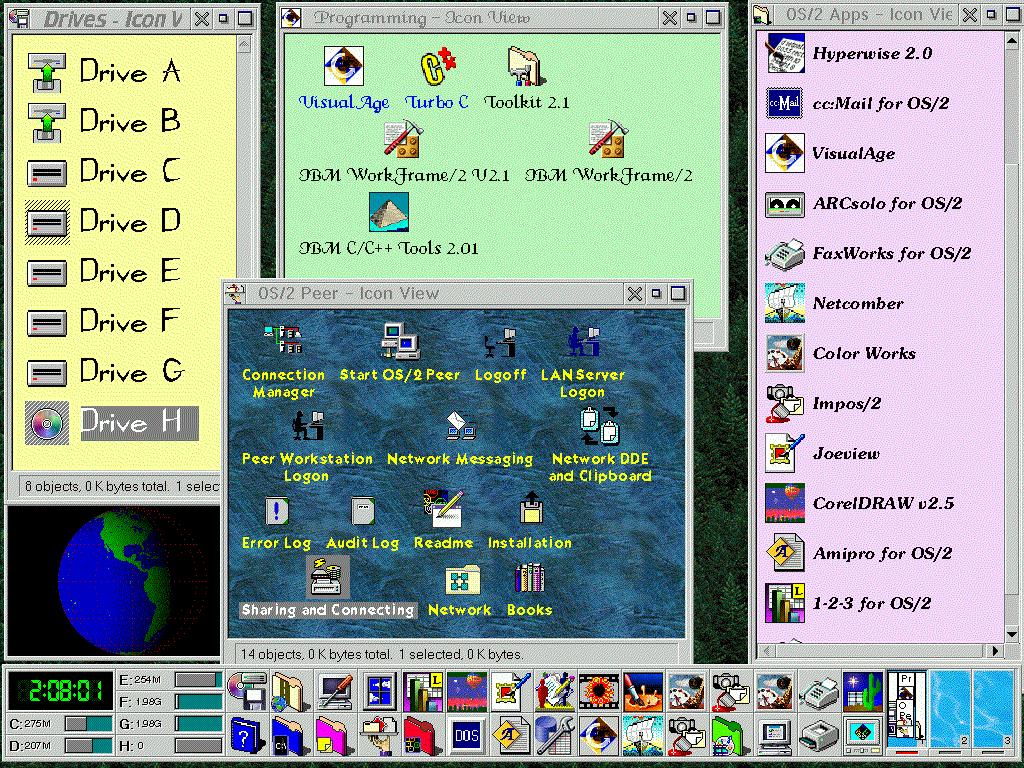Open the Network folder in OS/2 Peer
1024x768 pixels.
(462, 580)
